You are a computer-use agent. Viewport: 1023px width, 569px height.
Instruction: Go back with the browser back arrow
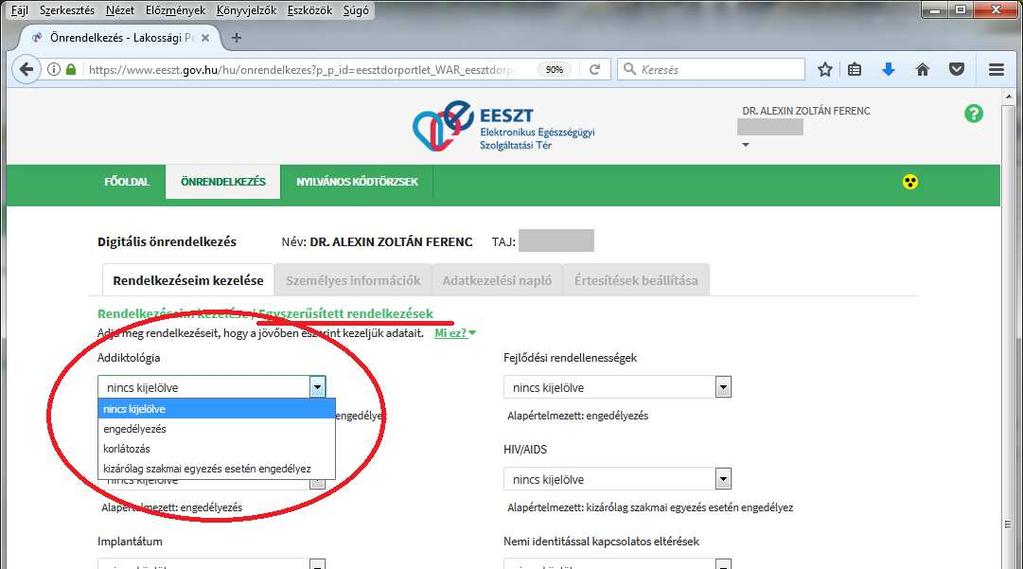tap(26, 69)
